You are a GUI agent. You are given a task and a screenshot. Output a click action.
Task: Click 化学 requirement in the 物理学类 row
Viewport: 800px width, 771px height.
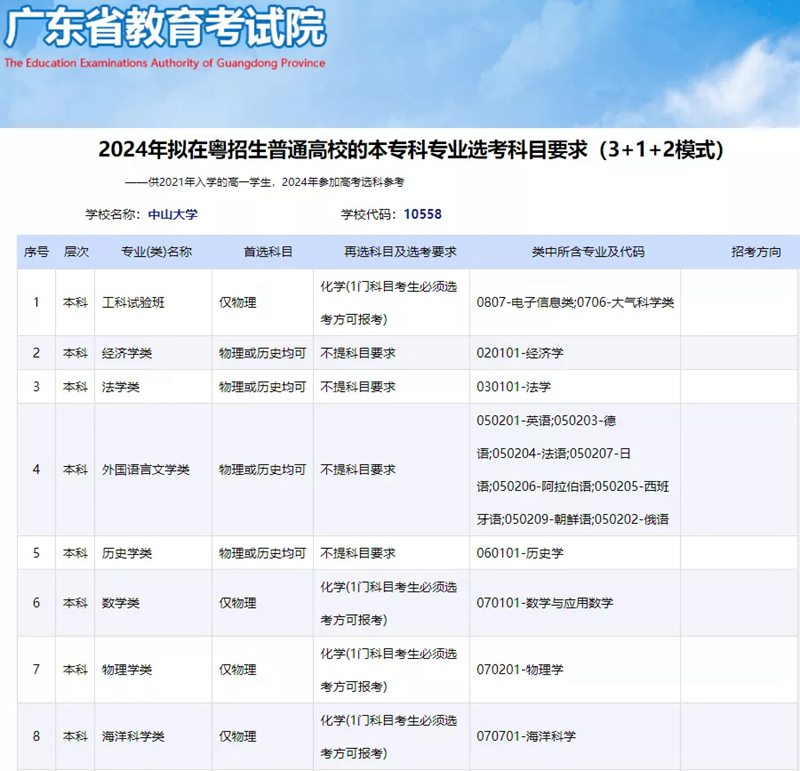[x=388, y=670]
